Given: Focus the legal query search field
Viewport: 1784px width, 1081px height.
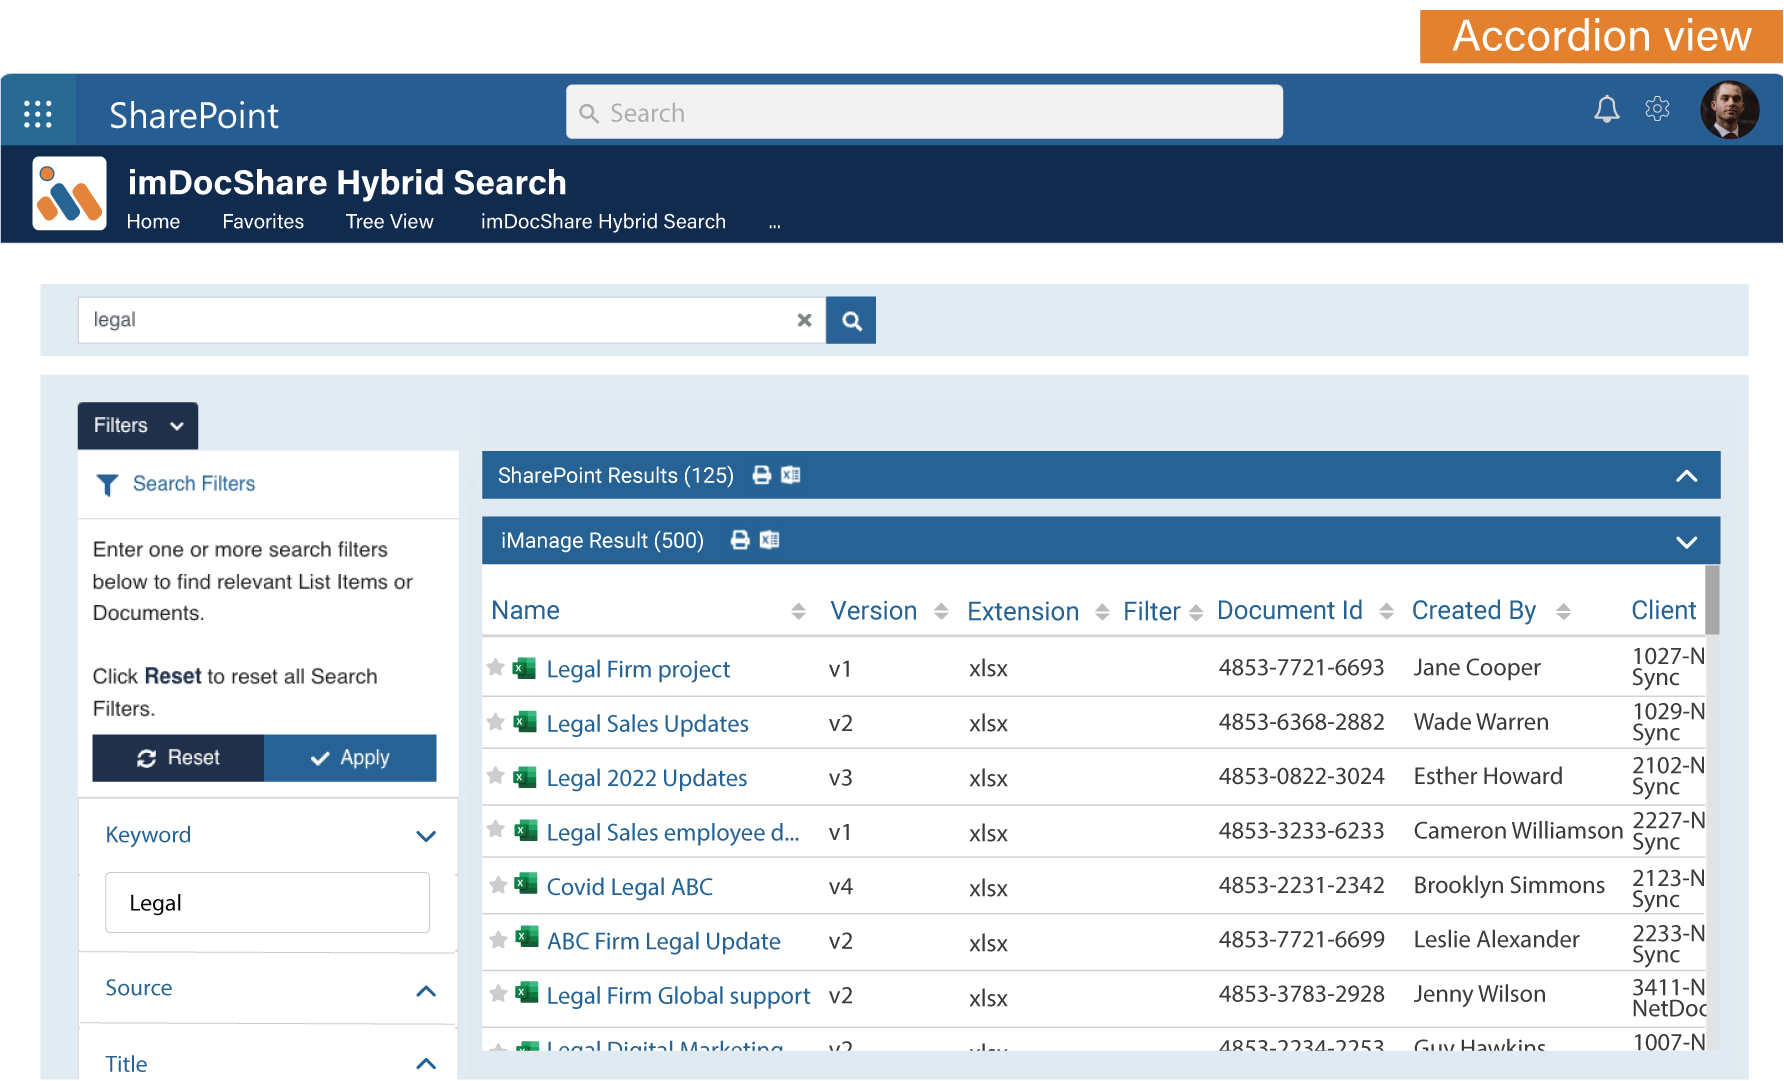Looking at the screenshot, I should 452,320.
